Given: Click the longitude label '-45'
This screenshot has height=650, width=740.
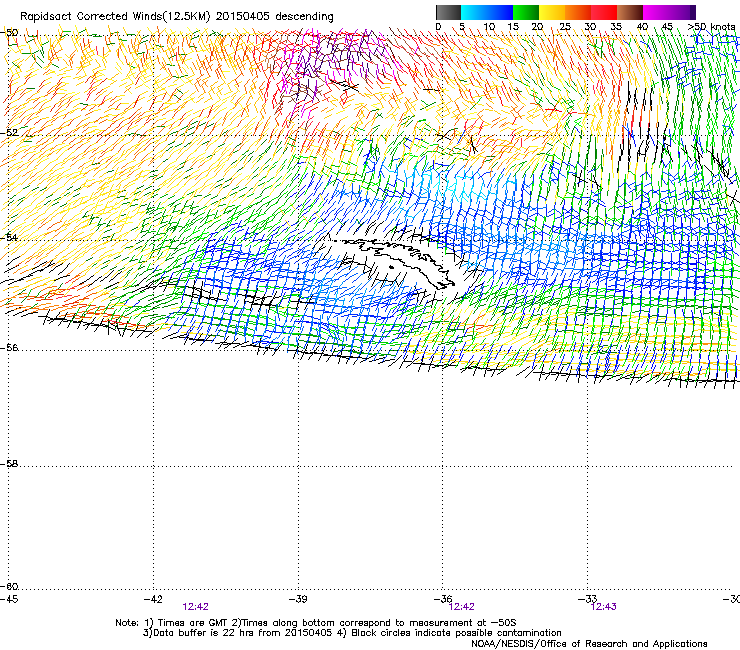Looking at the screenshot, I should click(x=9, y=599).
